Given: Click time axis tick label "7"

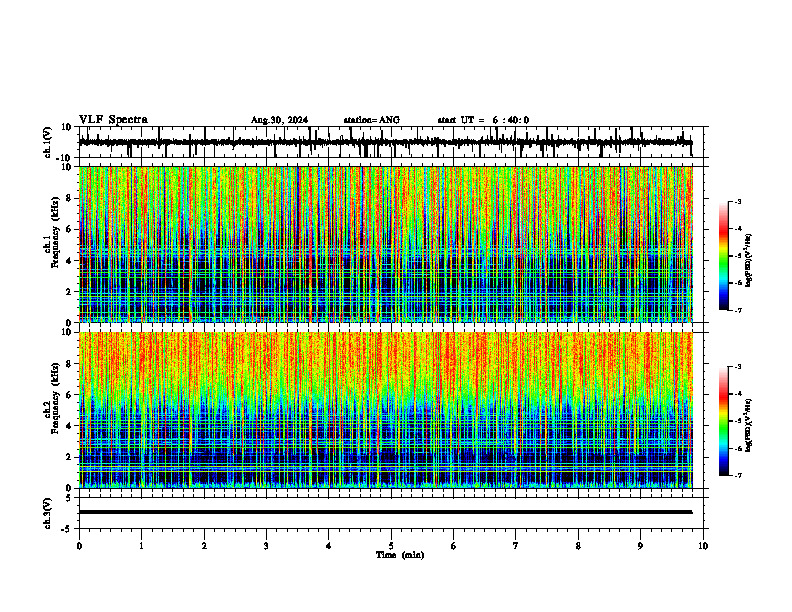Looking at the screenshot, I should (x=516, y=546).
